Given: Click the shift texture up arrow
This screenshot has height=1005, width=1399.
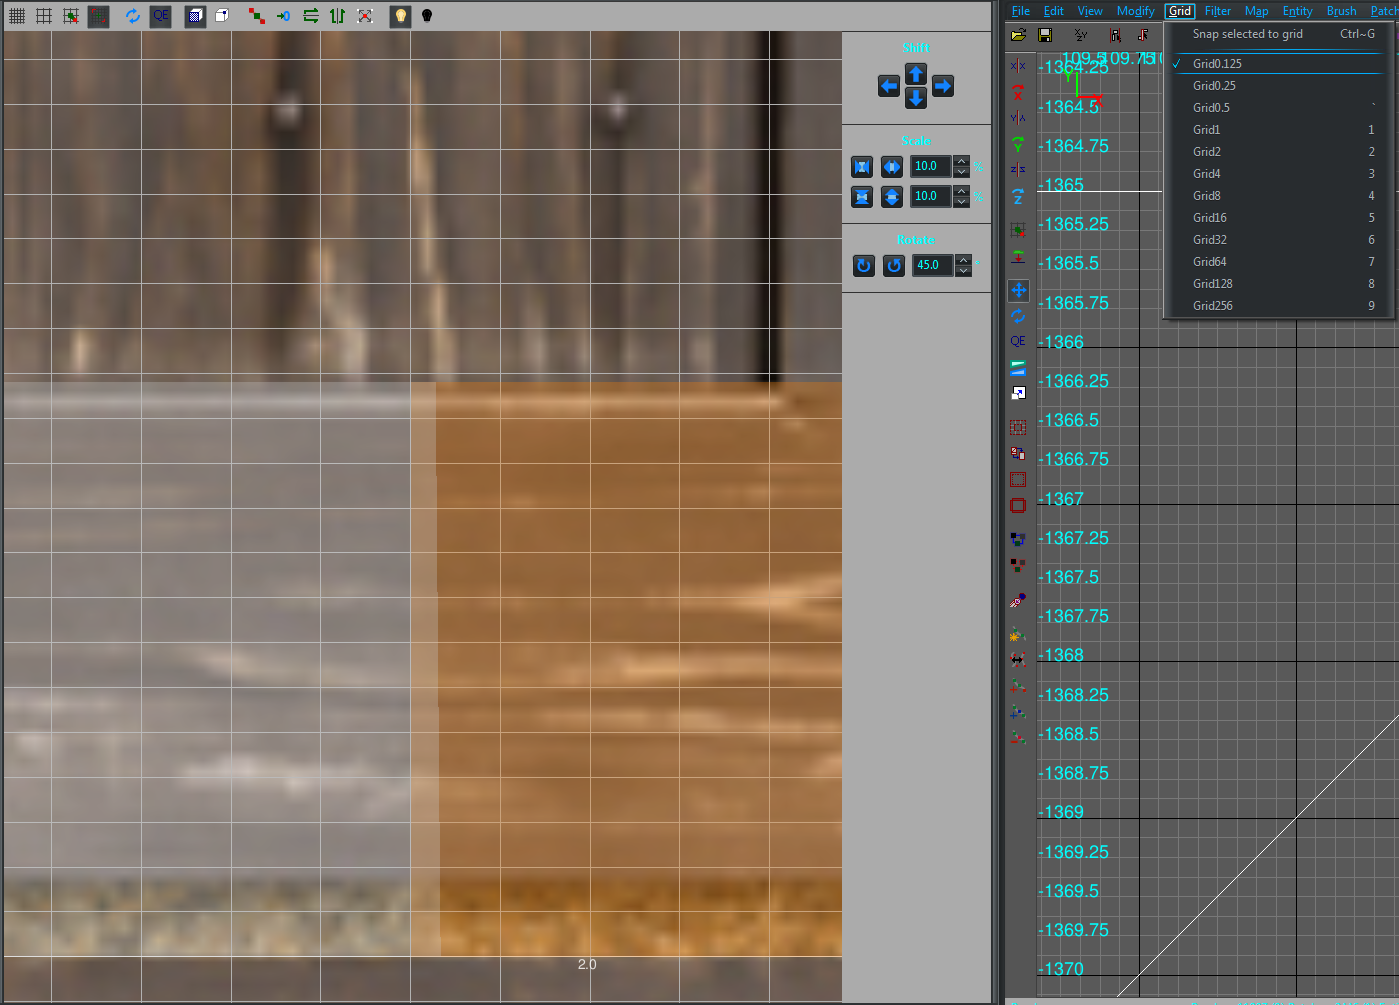Looking at the screenshot, I should click(915, 74).
